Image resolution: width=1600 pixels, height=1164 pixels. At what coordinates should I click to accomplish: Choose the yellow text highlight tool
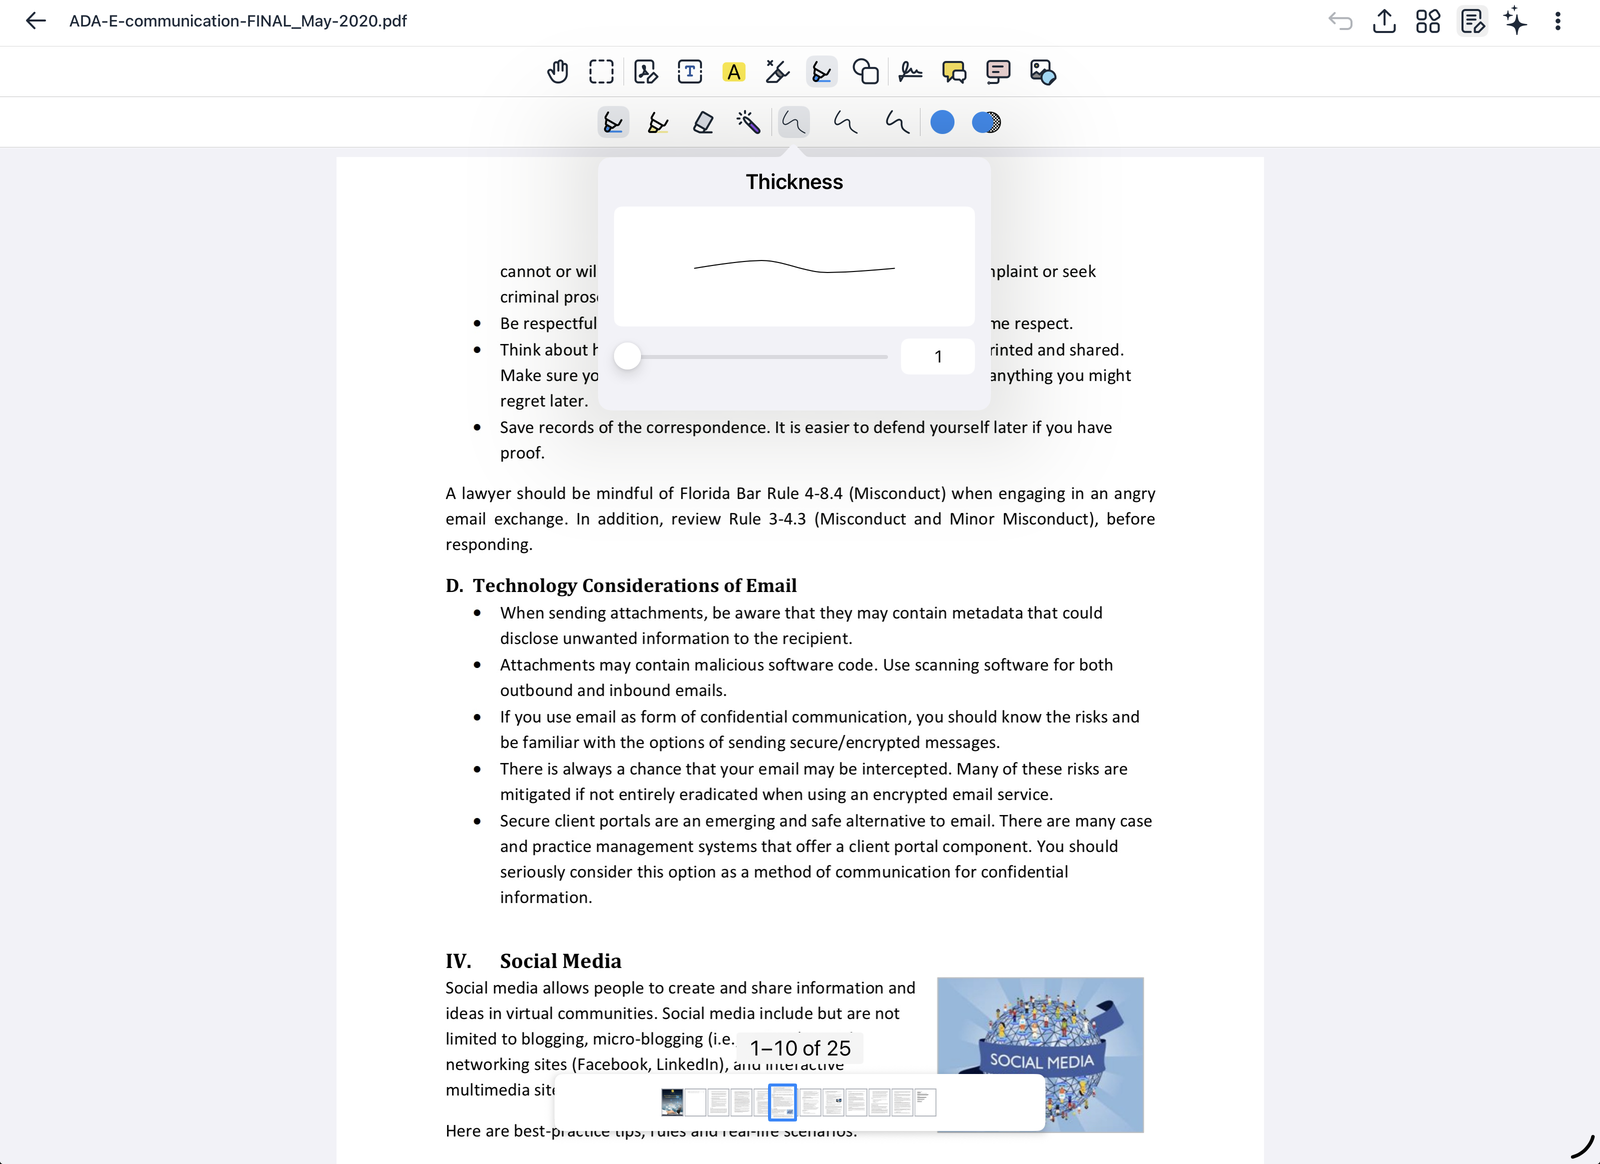[x=734, y=72]
